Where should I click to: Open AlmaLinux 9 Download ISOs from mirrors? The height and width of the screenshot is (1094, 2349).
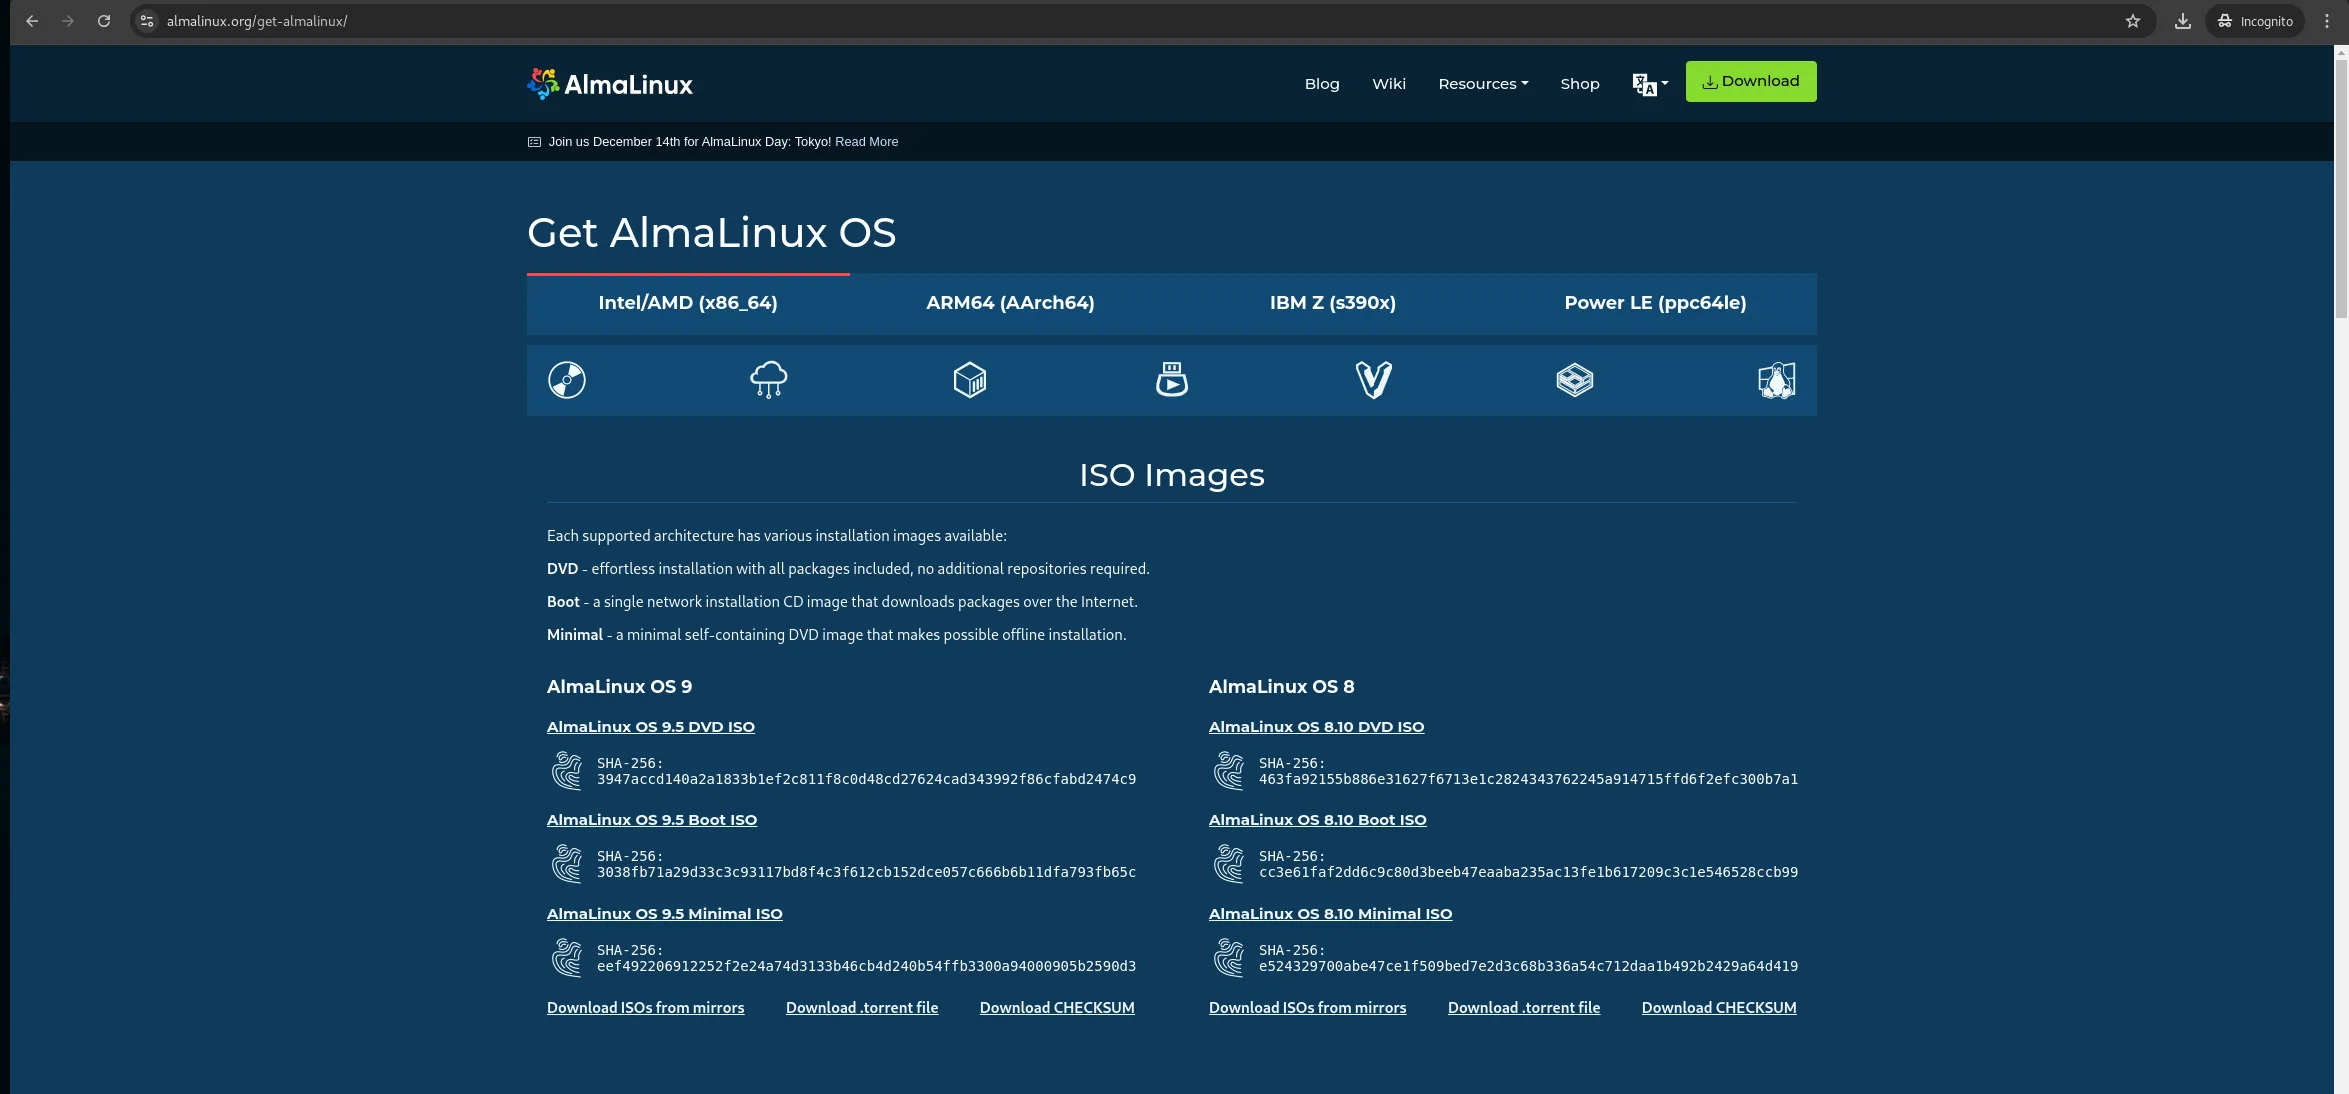tap(646, 1008)
